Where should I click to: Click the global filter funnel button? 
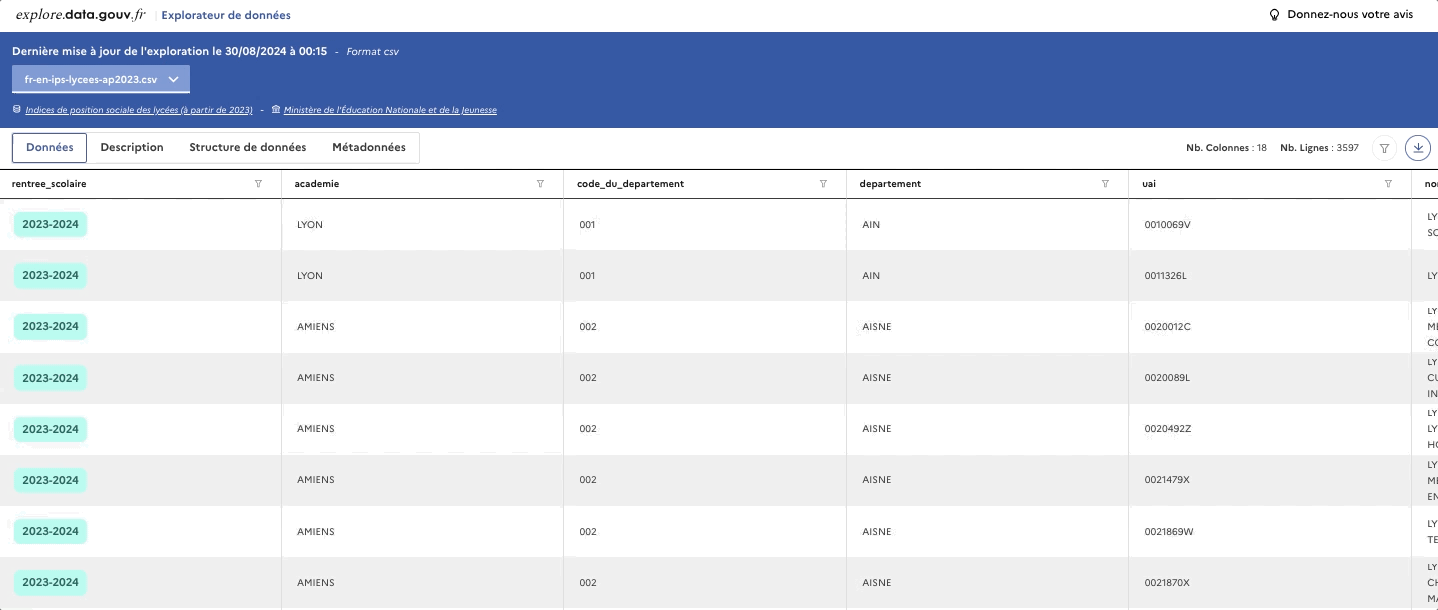(x=1384, y=148)
